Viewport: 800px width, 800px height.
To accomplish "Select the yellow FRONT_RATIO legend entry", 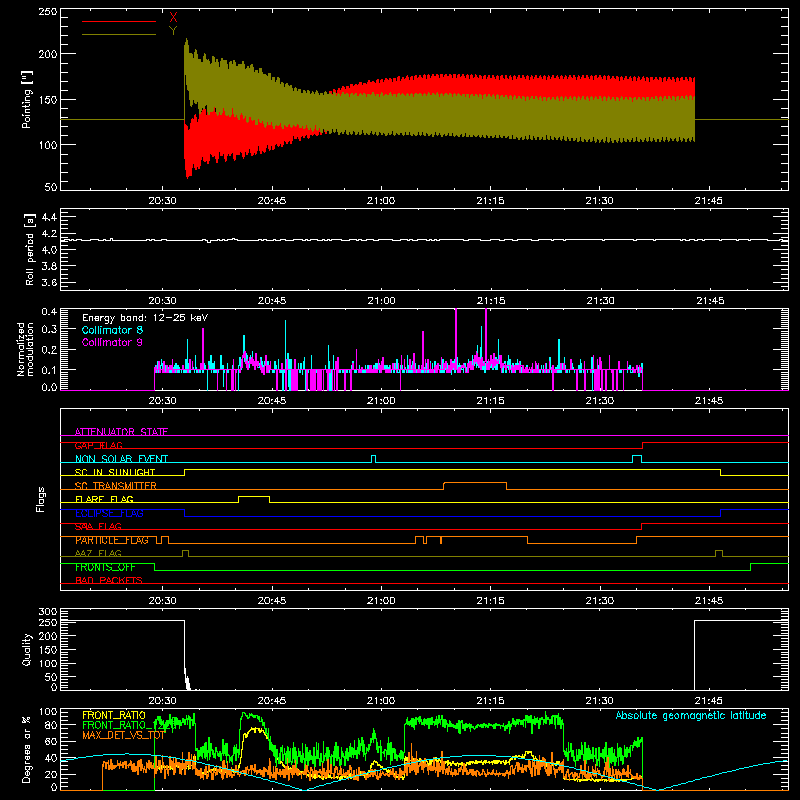I will 114,715.
